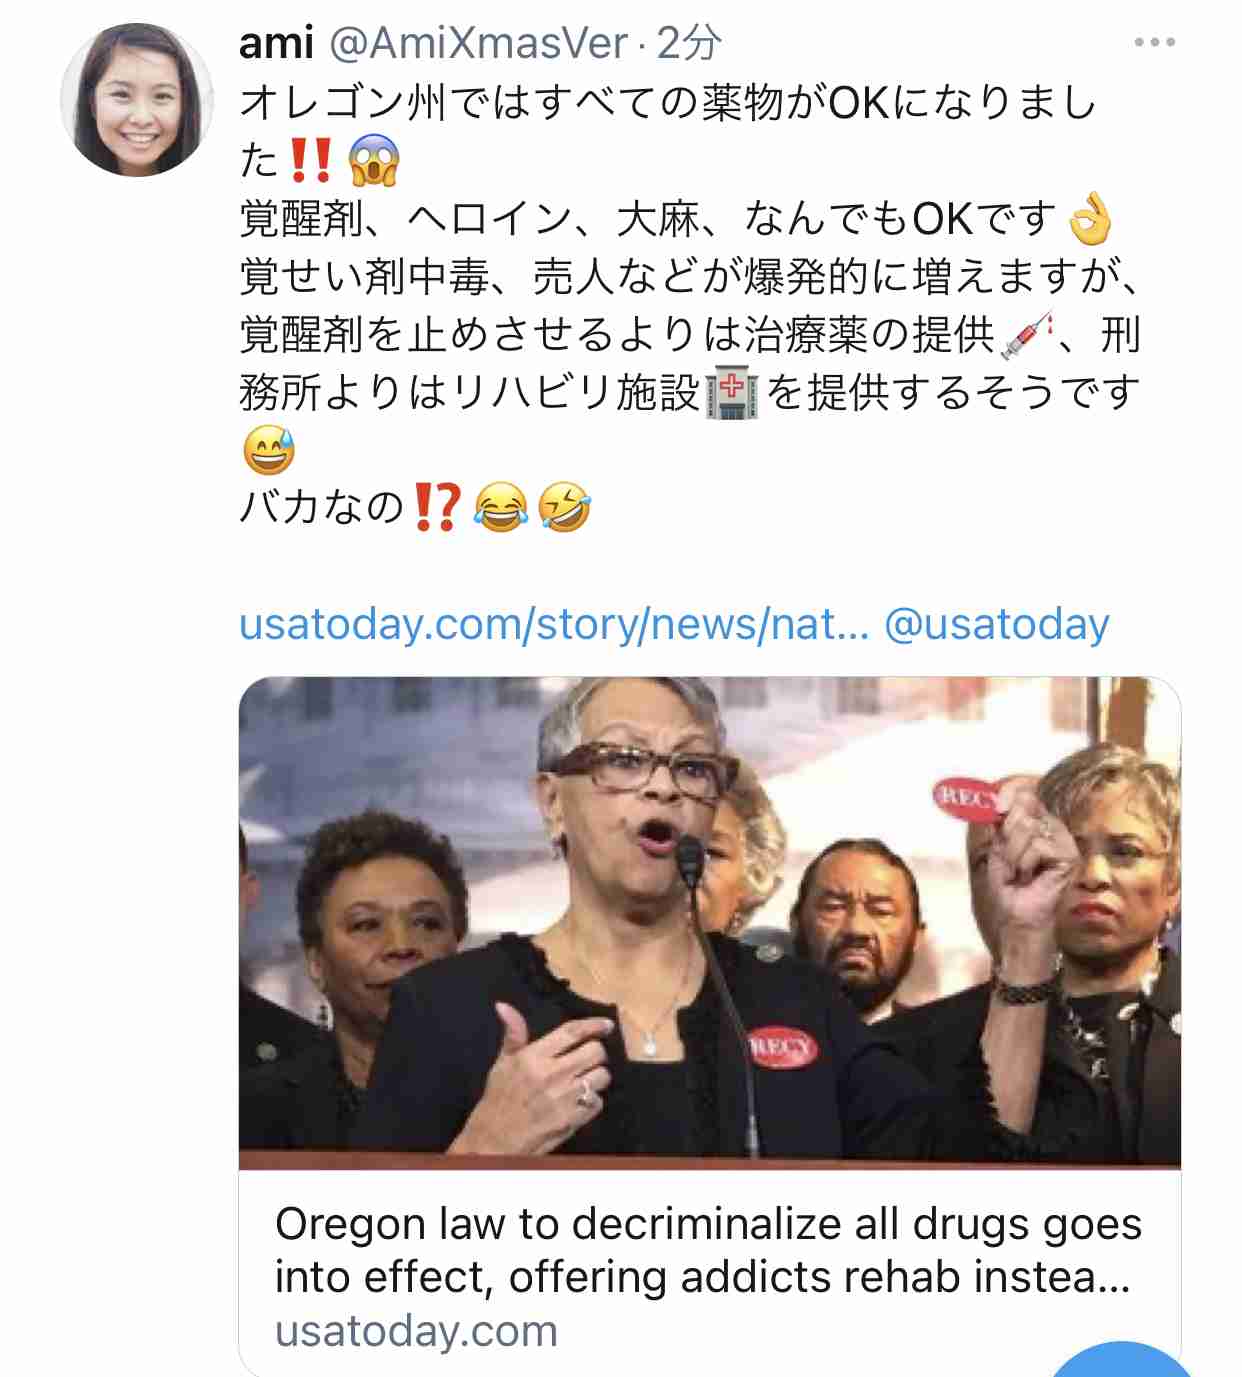Screen dimensions: 1242x1377
Task: Click the rolling-on-floor laughing emoji
Action: point(564,507)
